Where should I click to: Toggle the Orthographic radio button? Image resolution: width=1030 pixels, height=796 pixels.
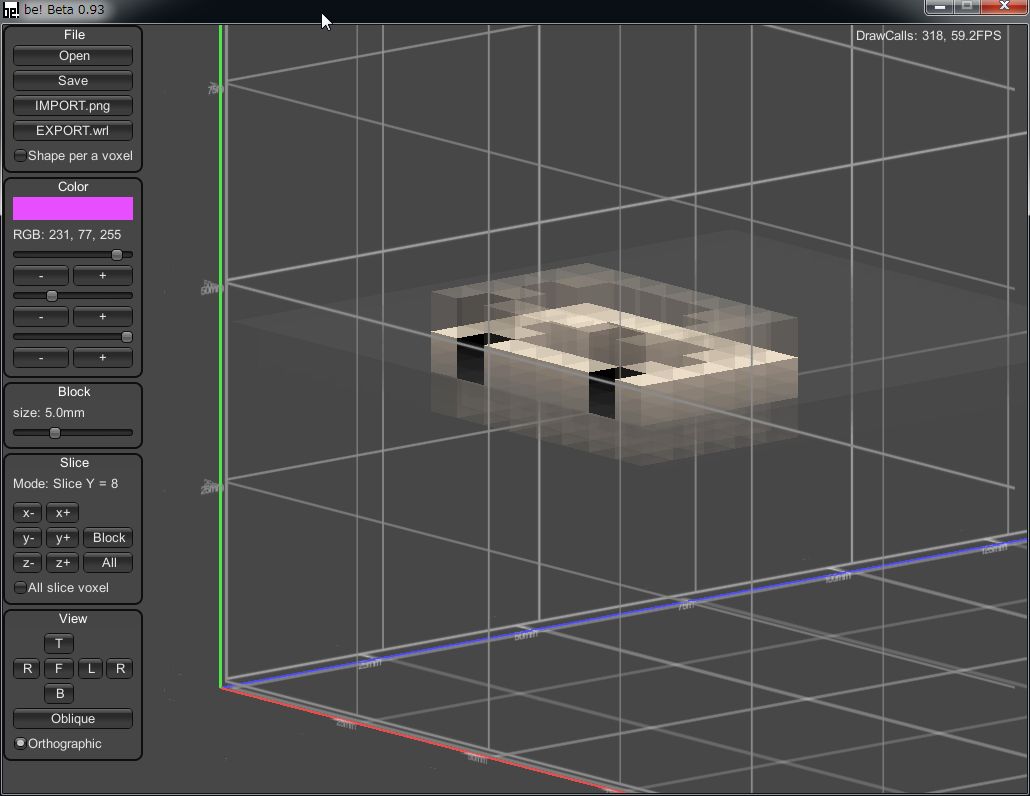pos(21,744)
